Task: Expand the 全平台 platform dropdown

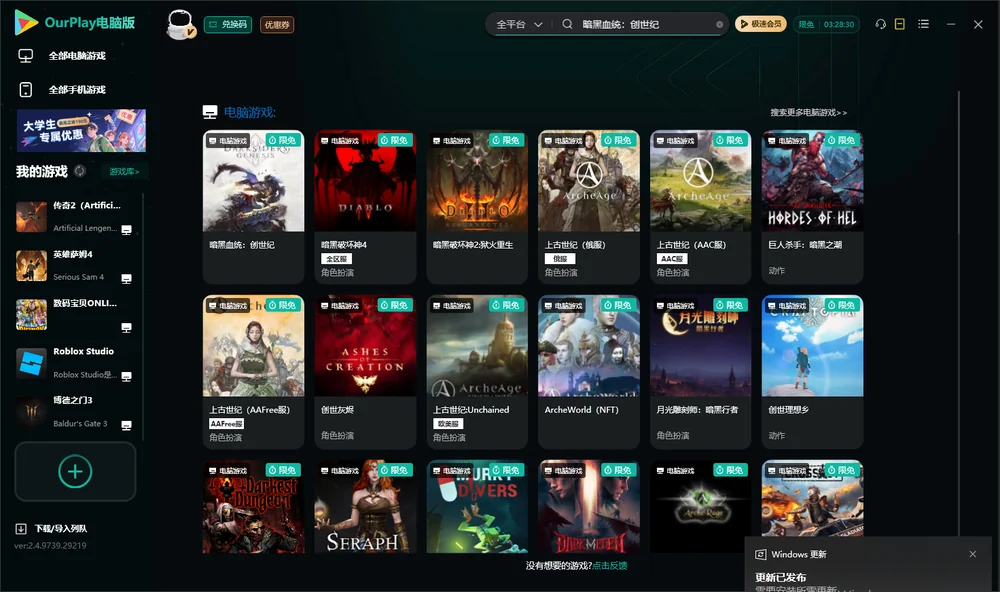Action: tap(519, 24)
